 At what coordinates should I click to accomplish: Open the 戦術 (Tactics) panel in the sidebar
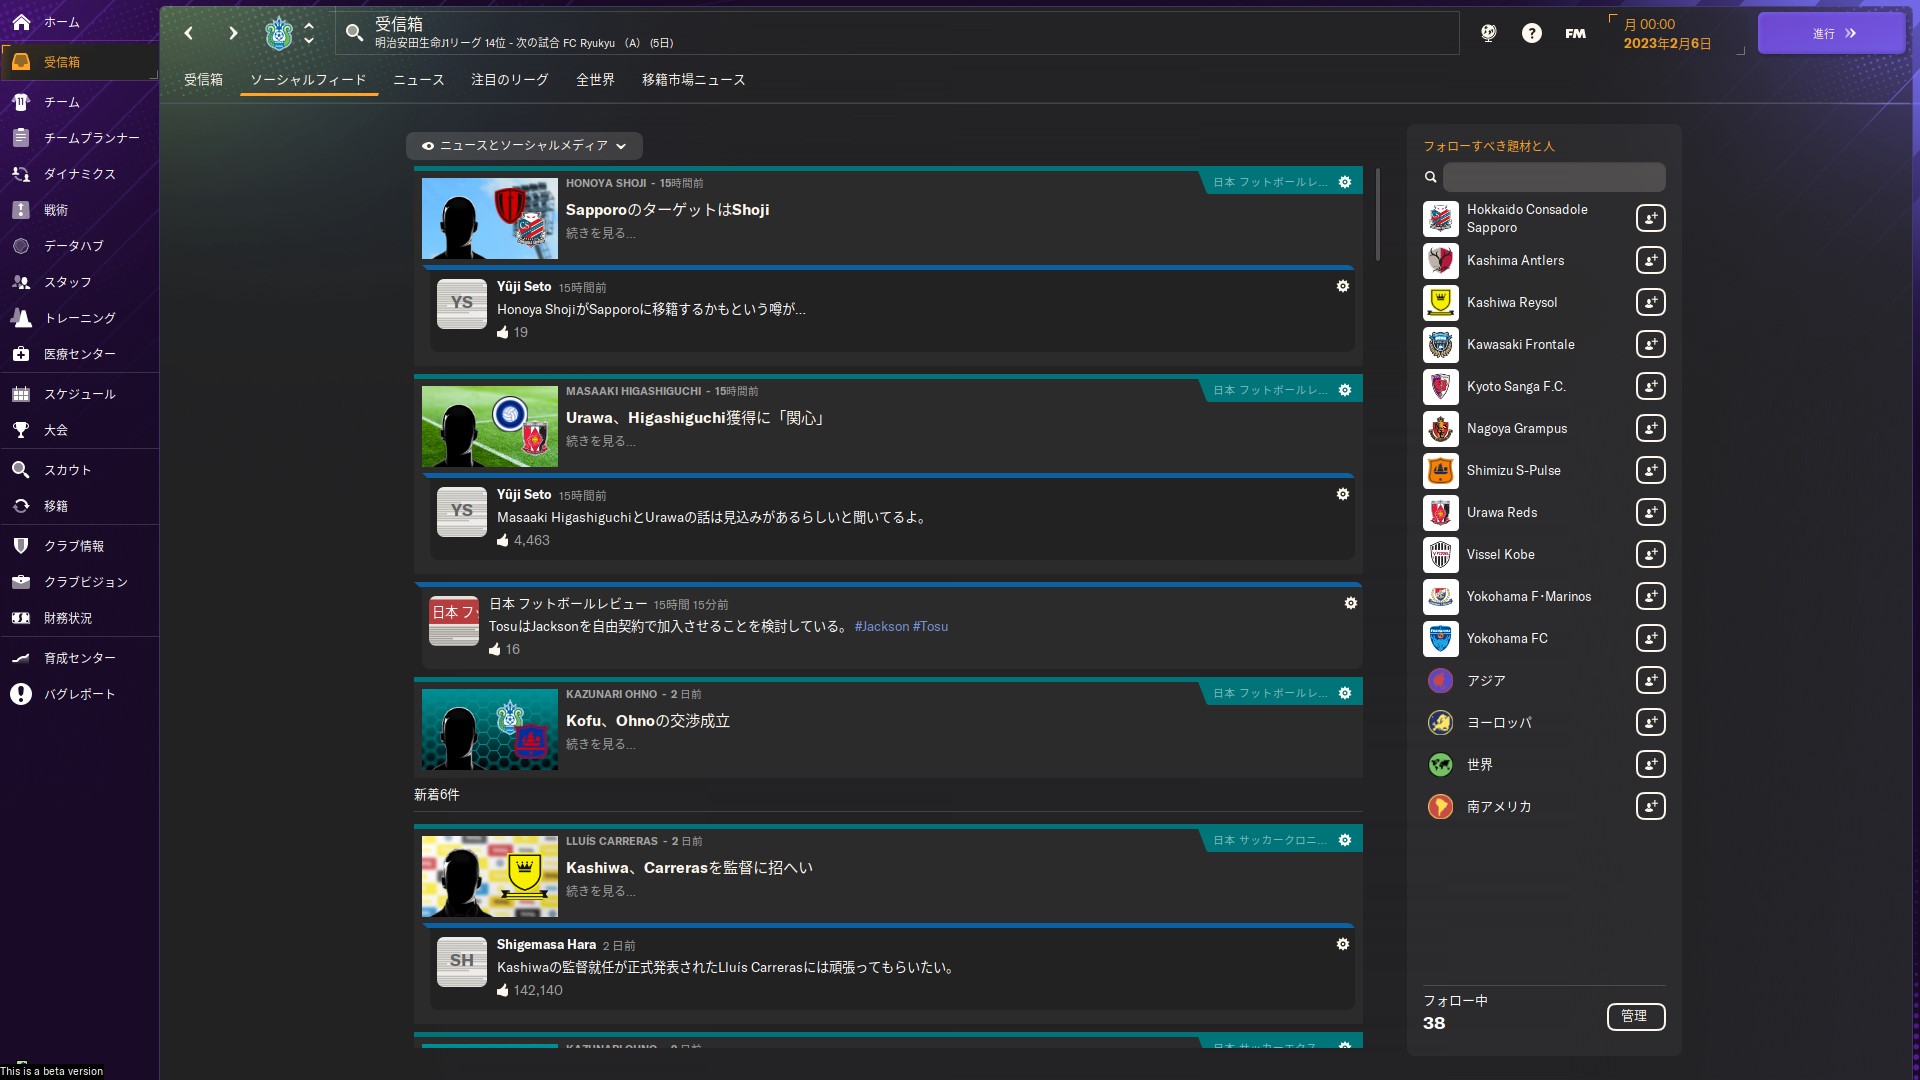62,209
